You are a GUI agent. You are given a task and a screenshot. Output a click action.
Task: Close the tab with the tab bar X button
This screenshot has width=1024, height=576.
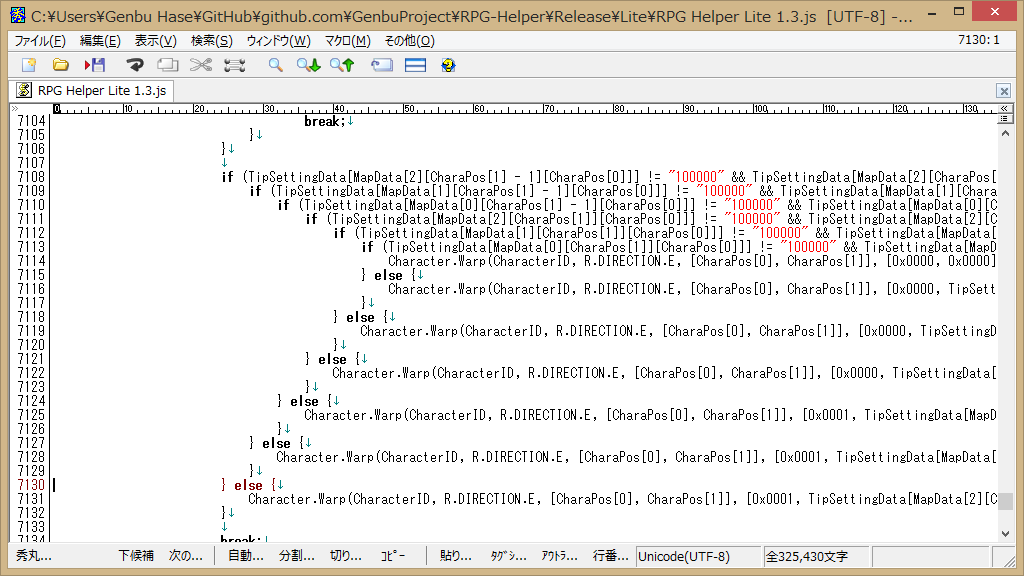pyautogui.click(x=1004, y=91)
